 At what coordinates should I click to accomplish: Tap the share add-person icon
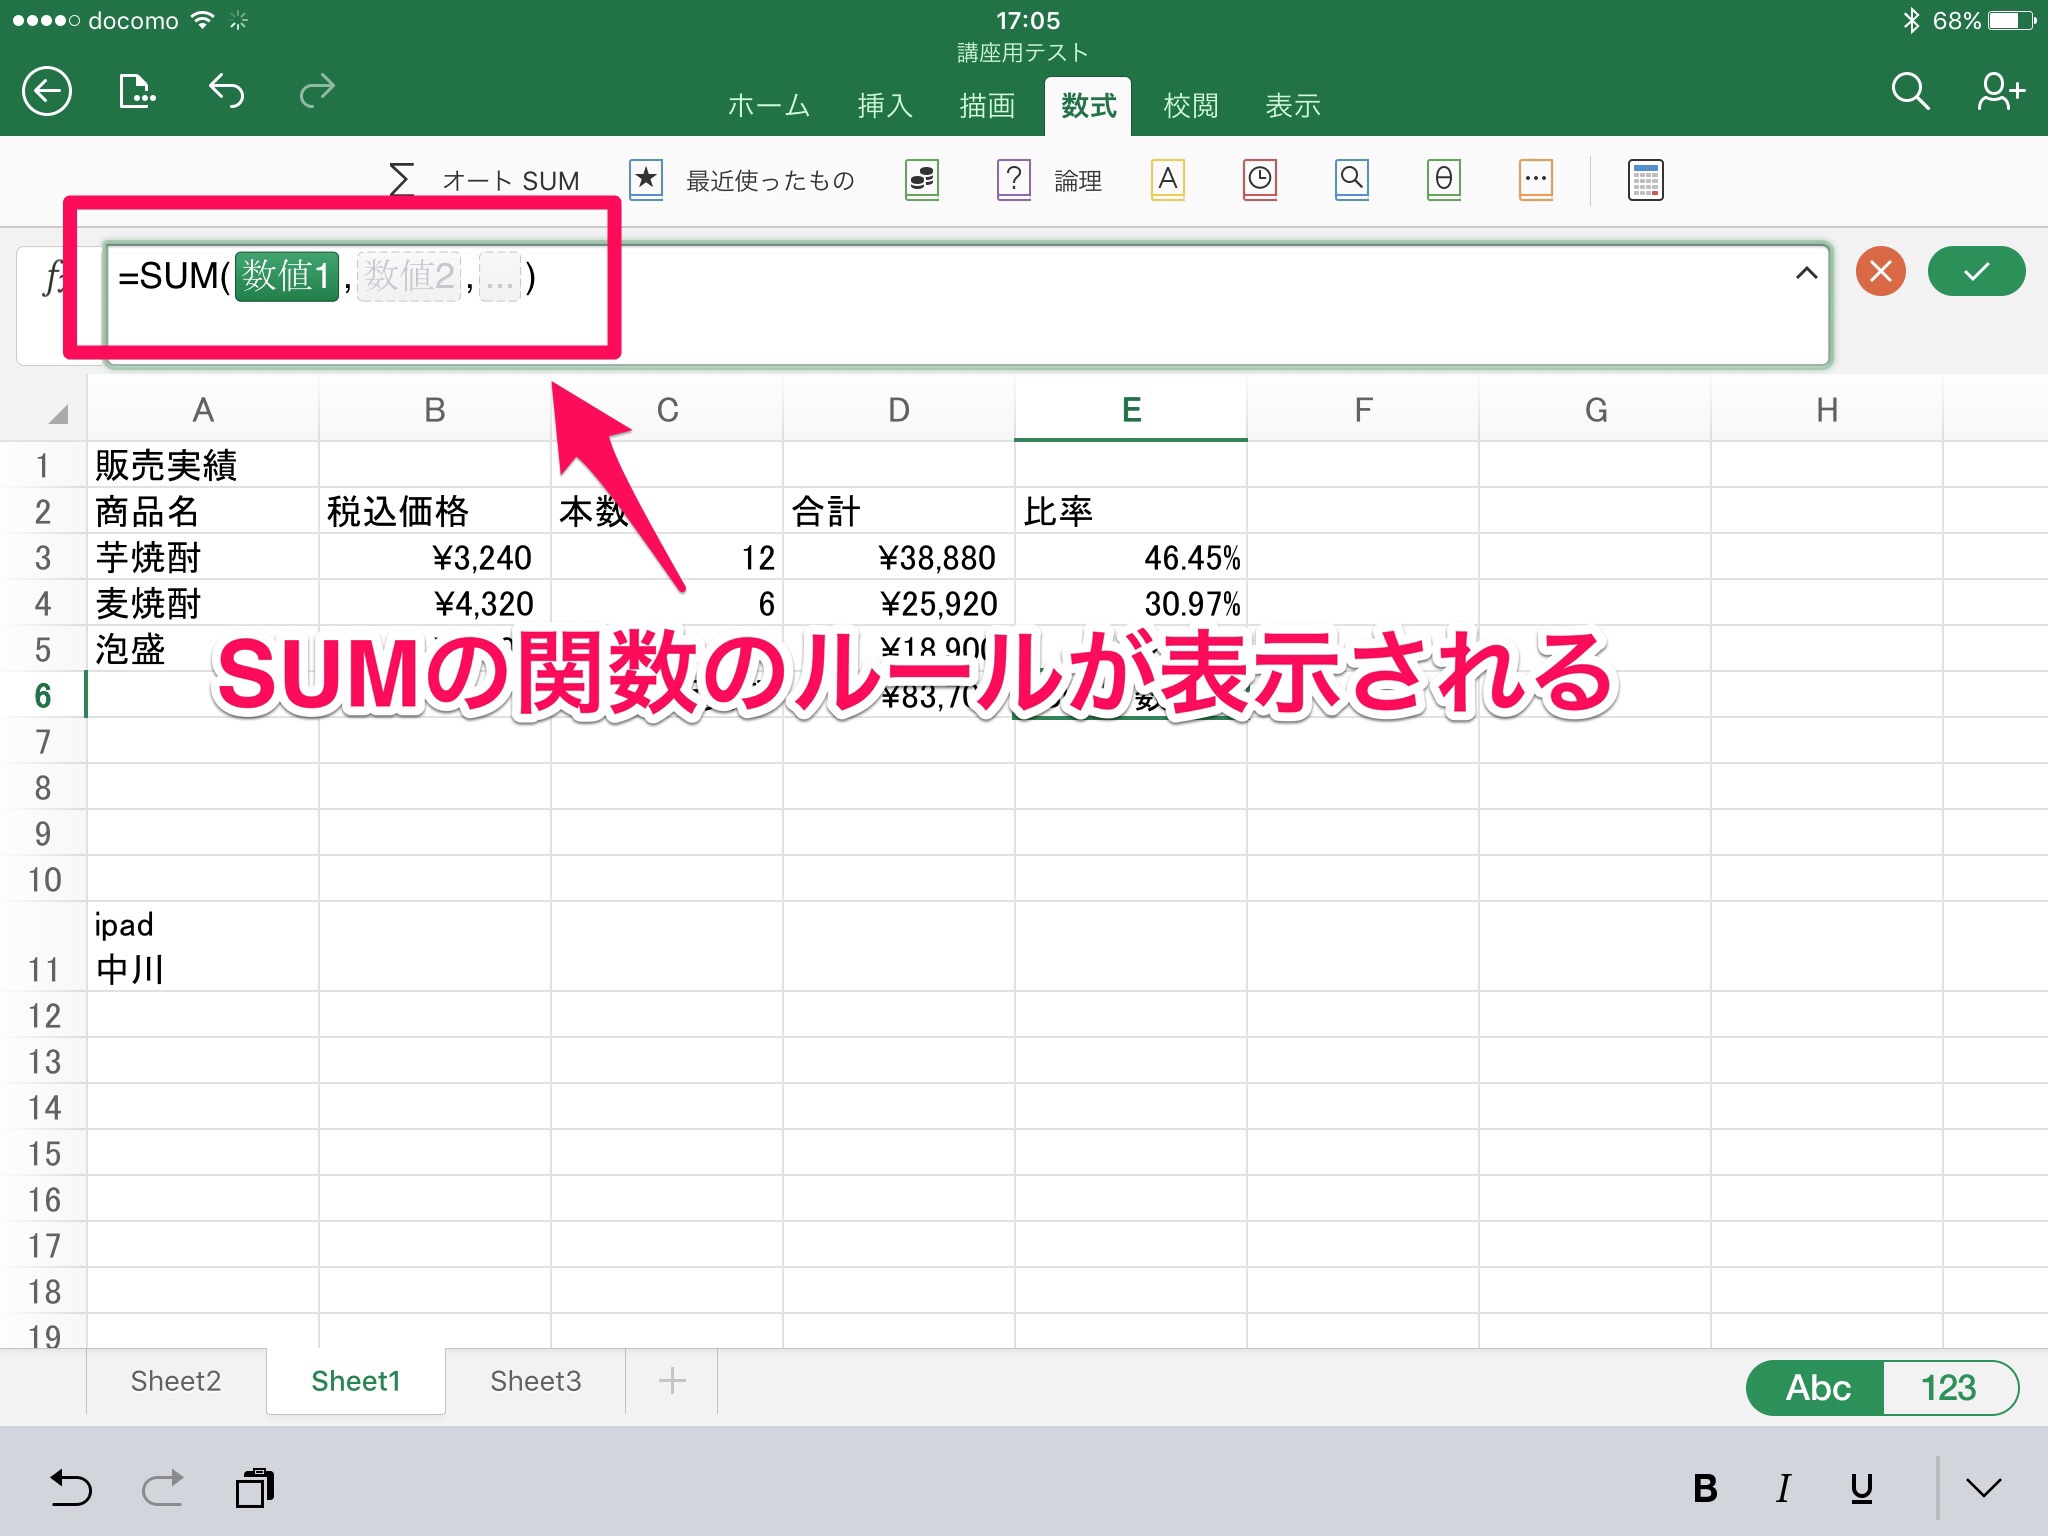click(2000, 92)
